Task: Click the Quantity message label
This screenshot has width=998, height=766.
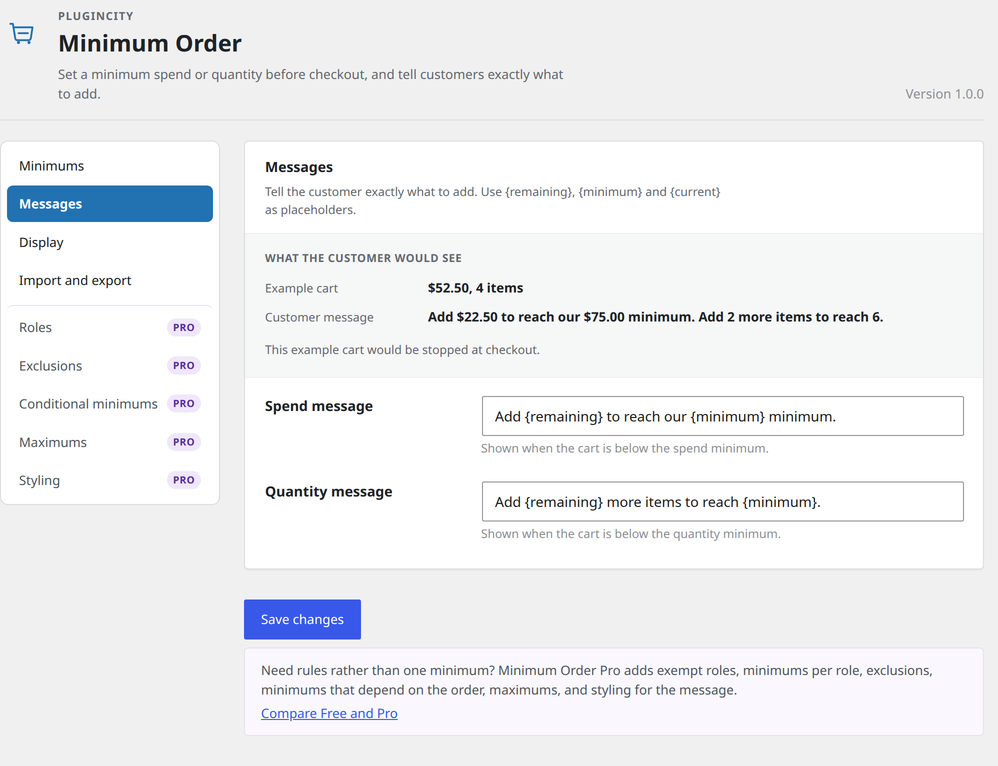Action: point(328,492)
